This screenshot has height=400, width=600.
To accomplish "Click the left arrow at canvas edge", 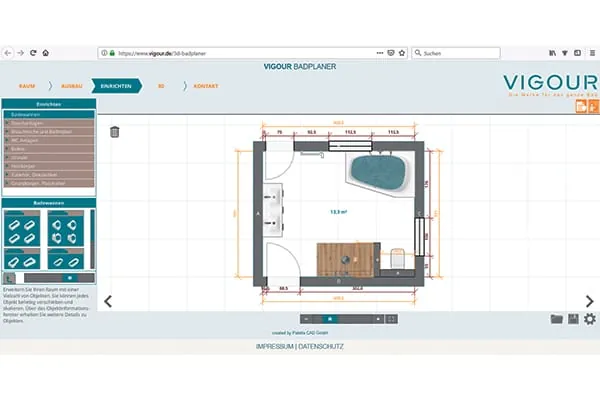I will 108,301.
